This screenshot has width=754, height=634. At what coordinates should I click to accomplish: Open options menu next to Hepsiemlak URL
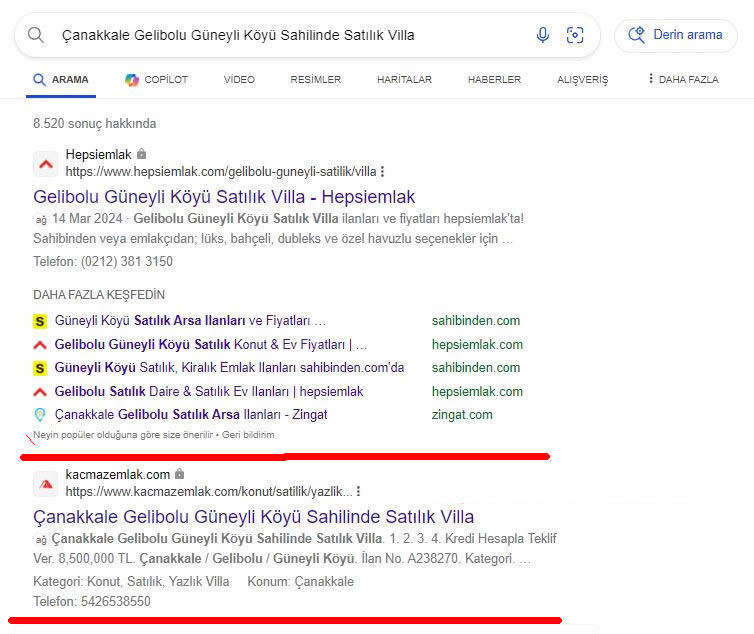[x=383, y=172]
